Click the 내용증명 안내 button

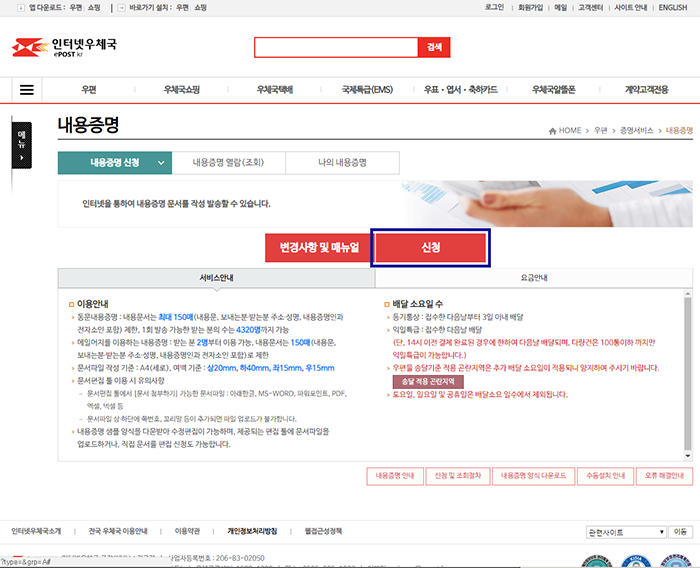tap(395, 476)
